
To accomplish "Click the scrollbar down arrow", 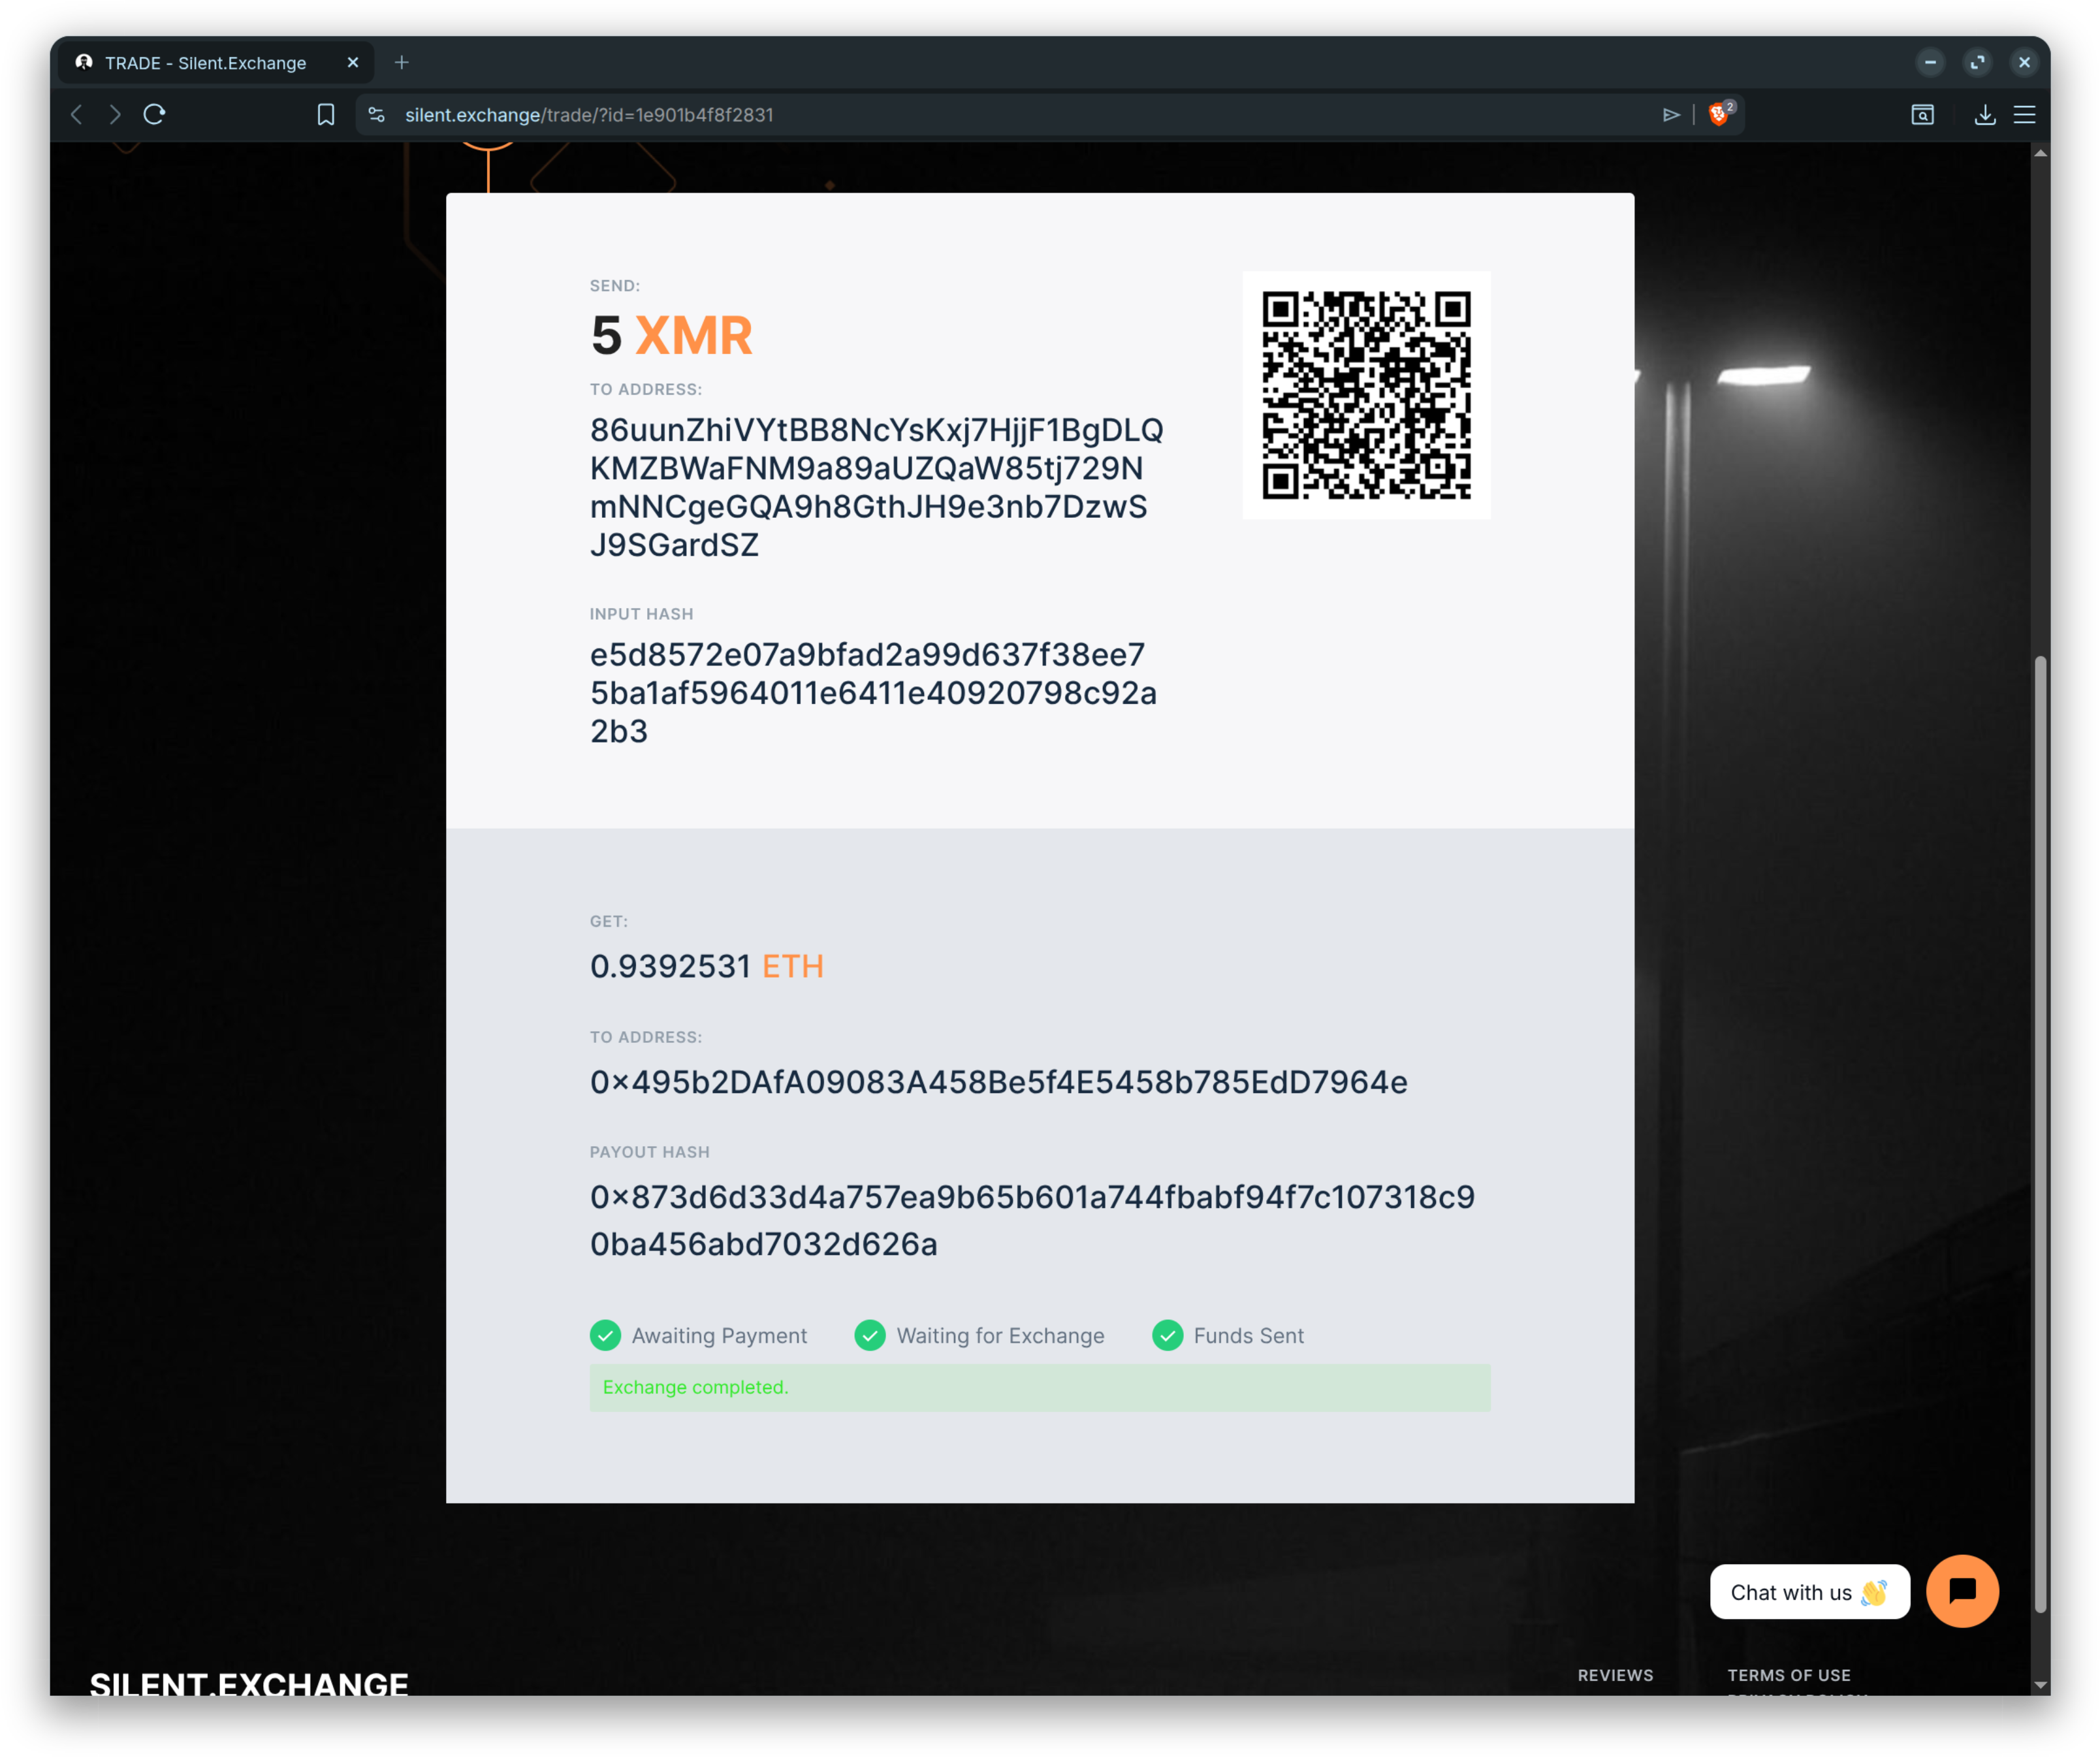I will (2040, 1685).
